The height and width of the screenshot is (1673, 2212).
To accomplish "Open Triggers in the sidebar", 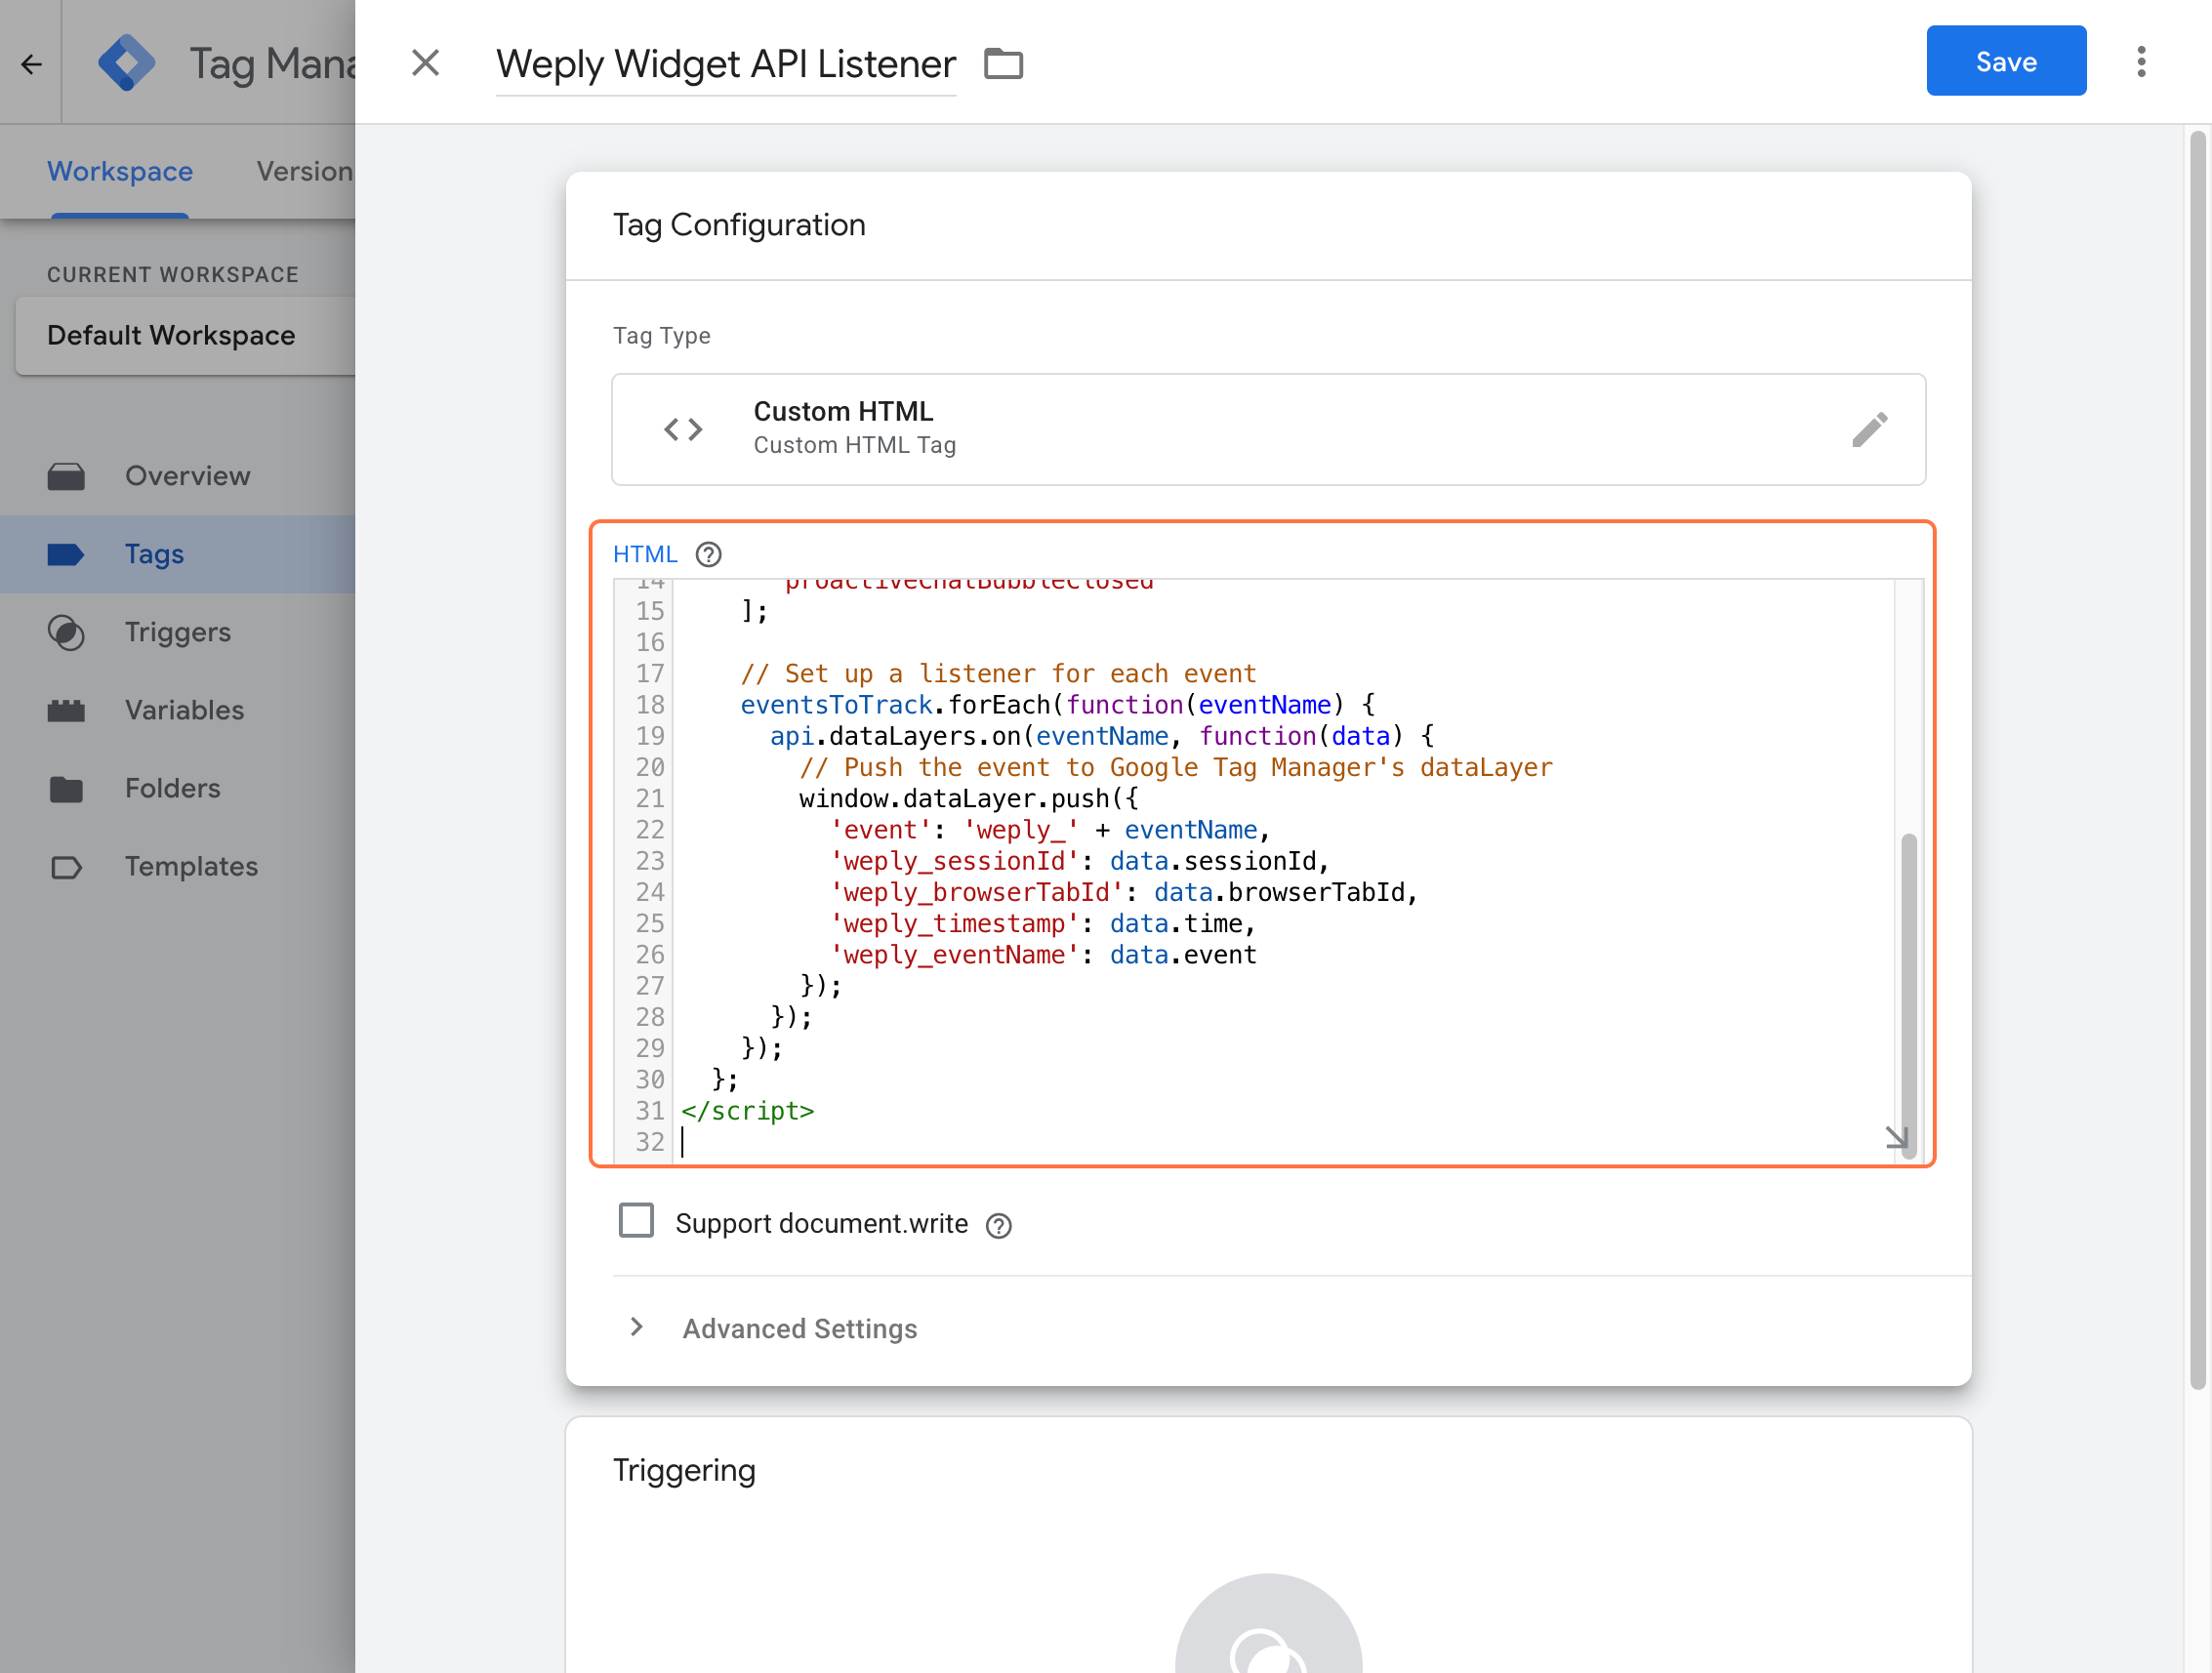I will point(177,632).
